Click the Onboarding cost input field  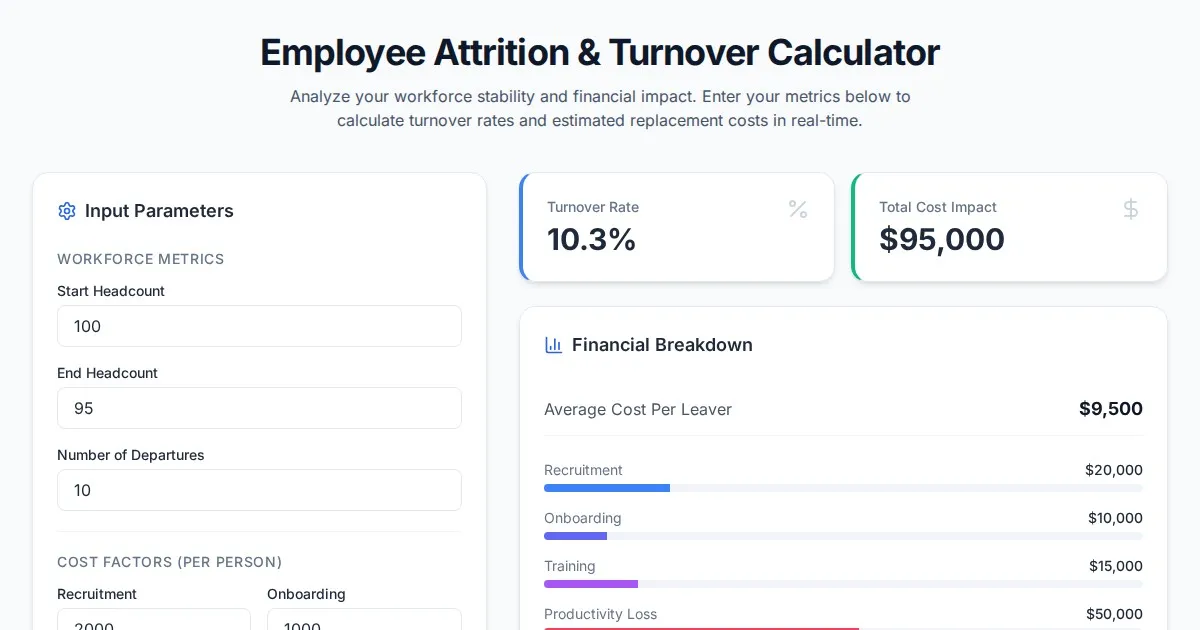(364, 620)
